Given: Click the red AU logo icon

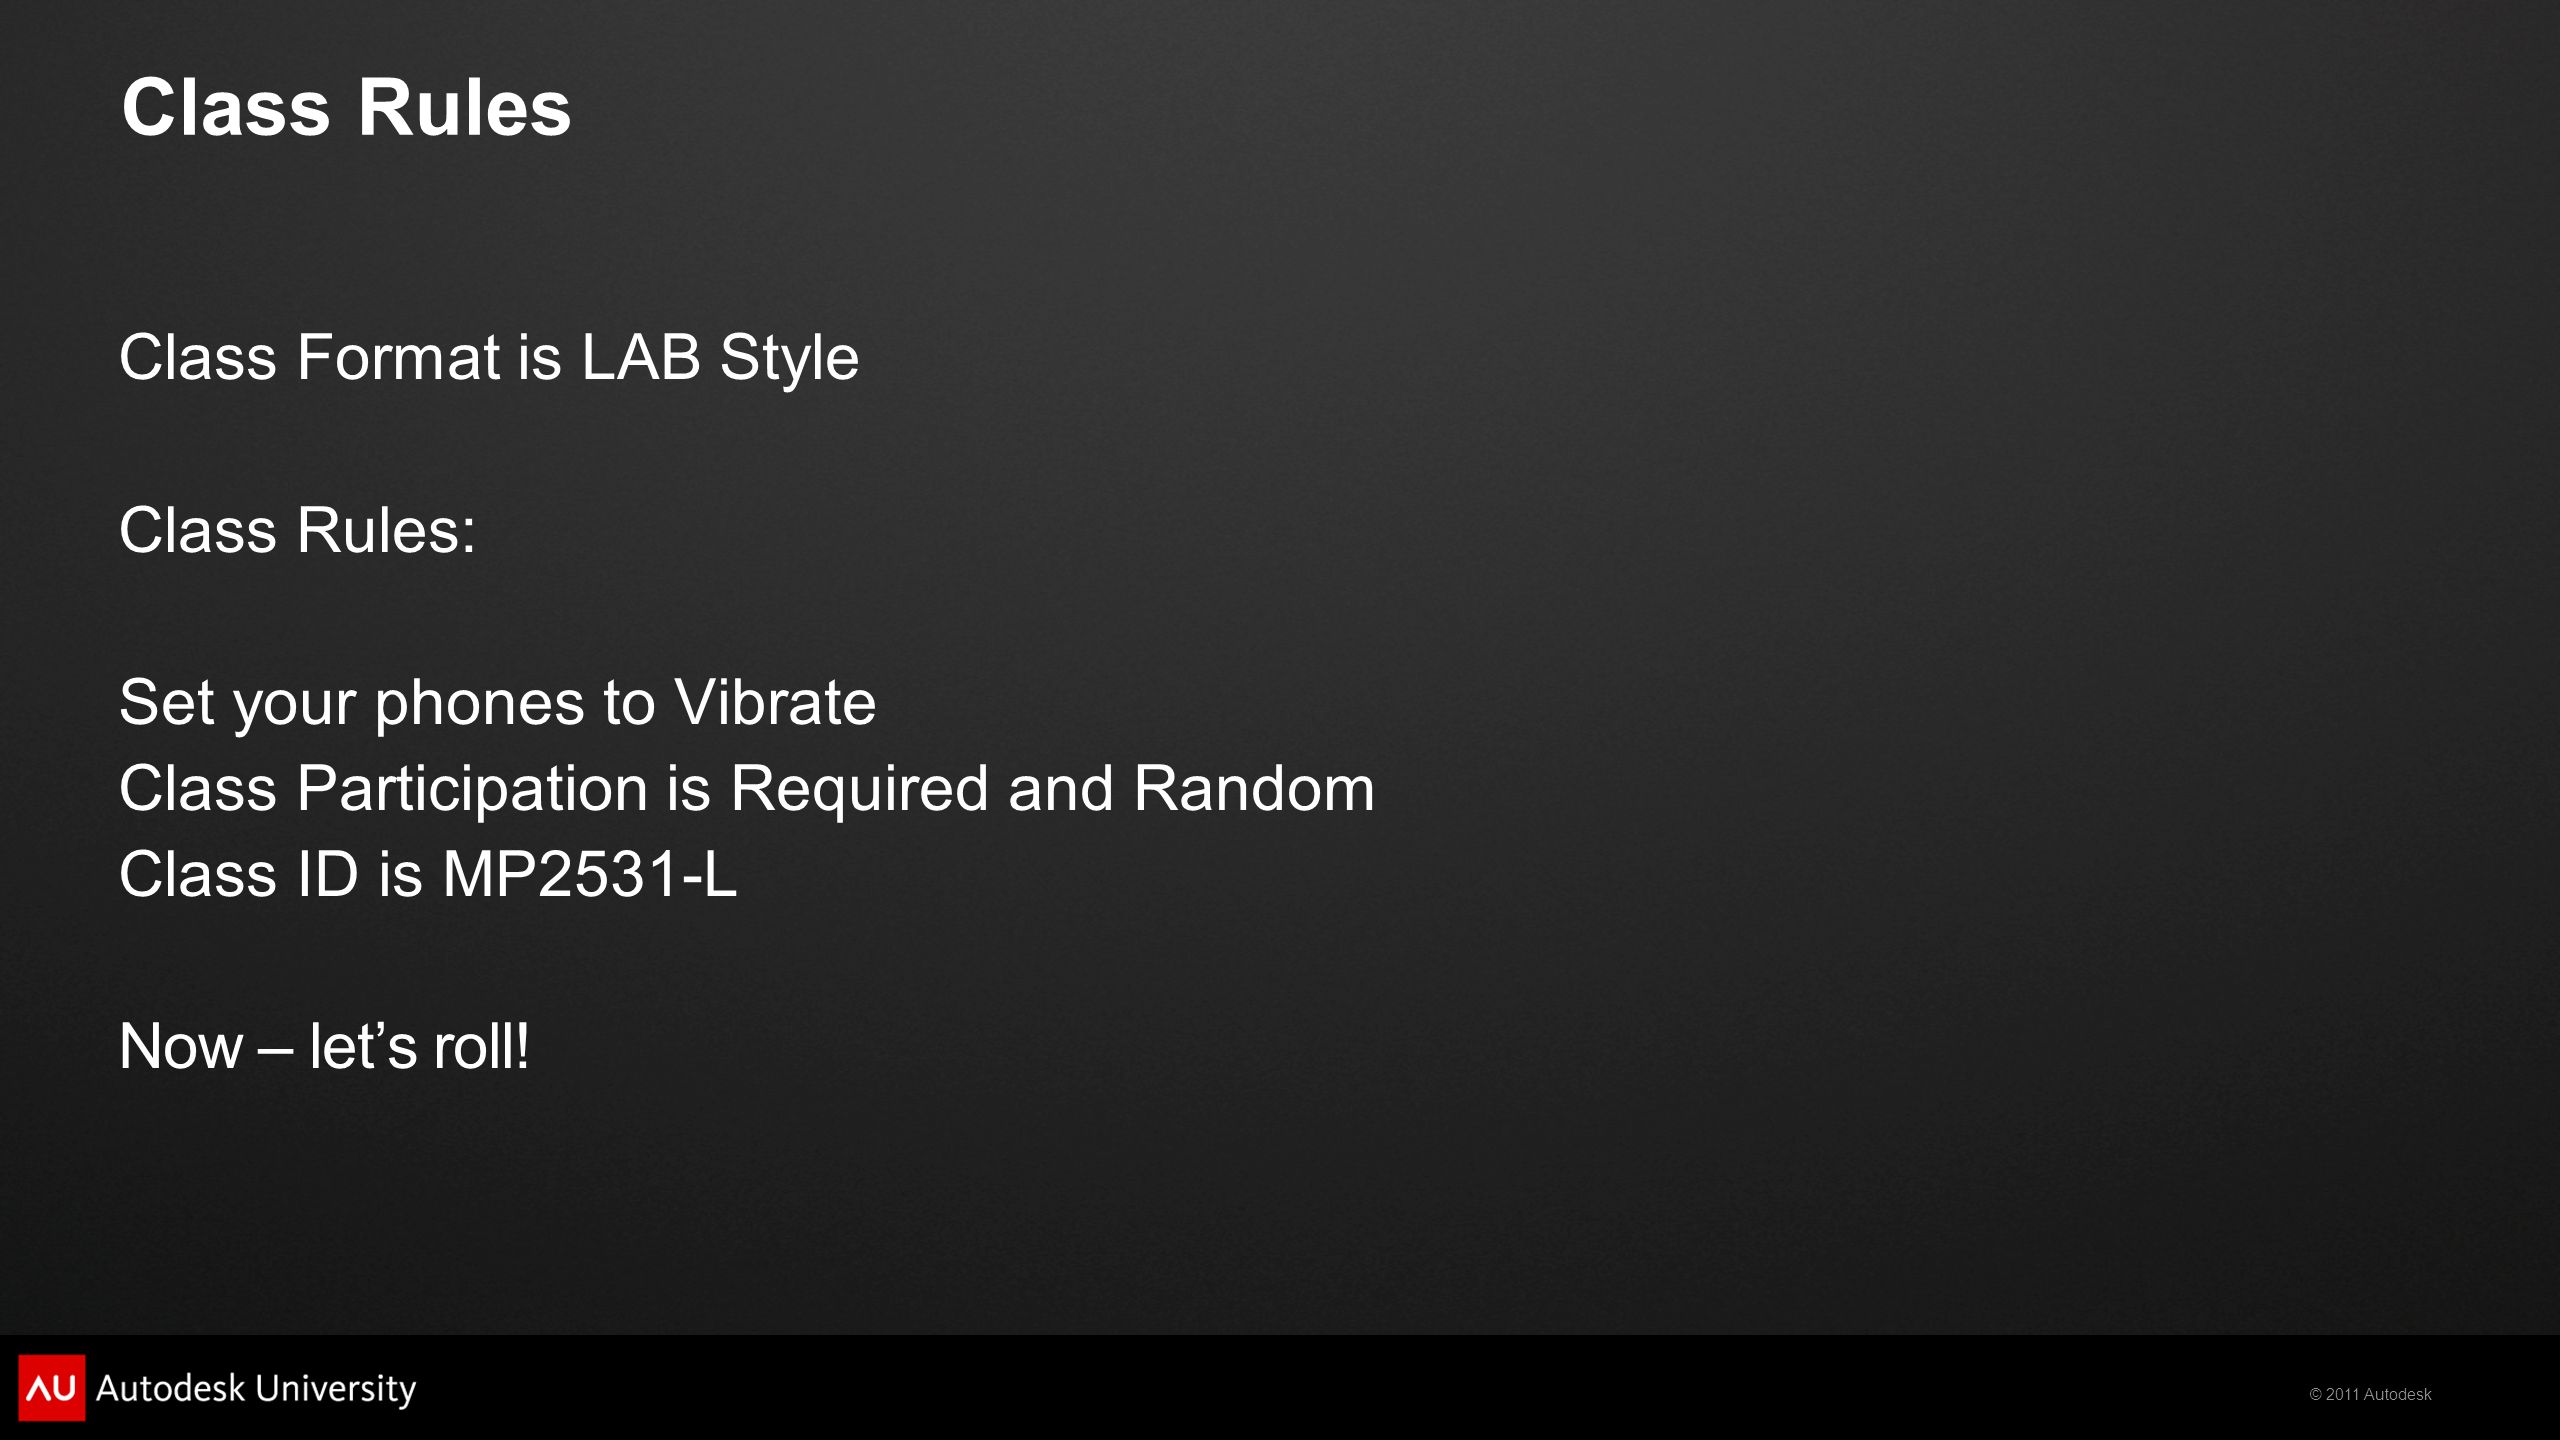Looking at the screenshot, I should (x=52, y=1387).
